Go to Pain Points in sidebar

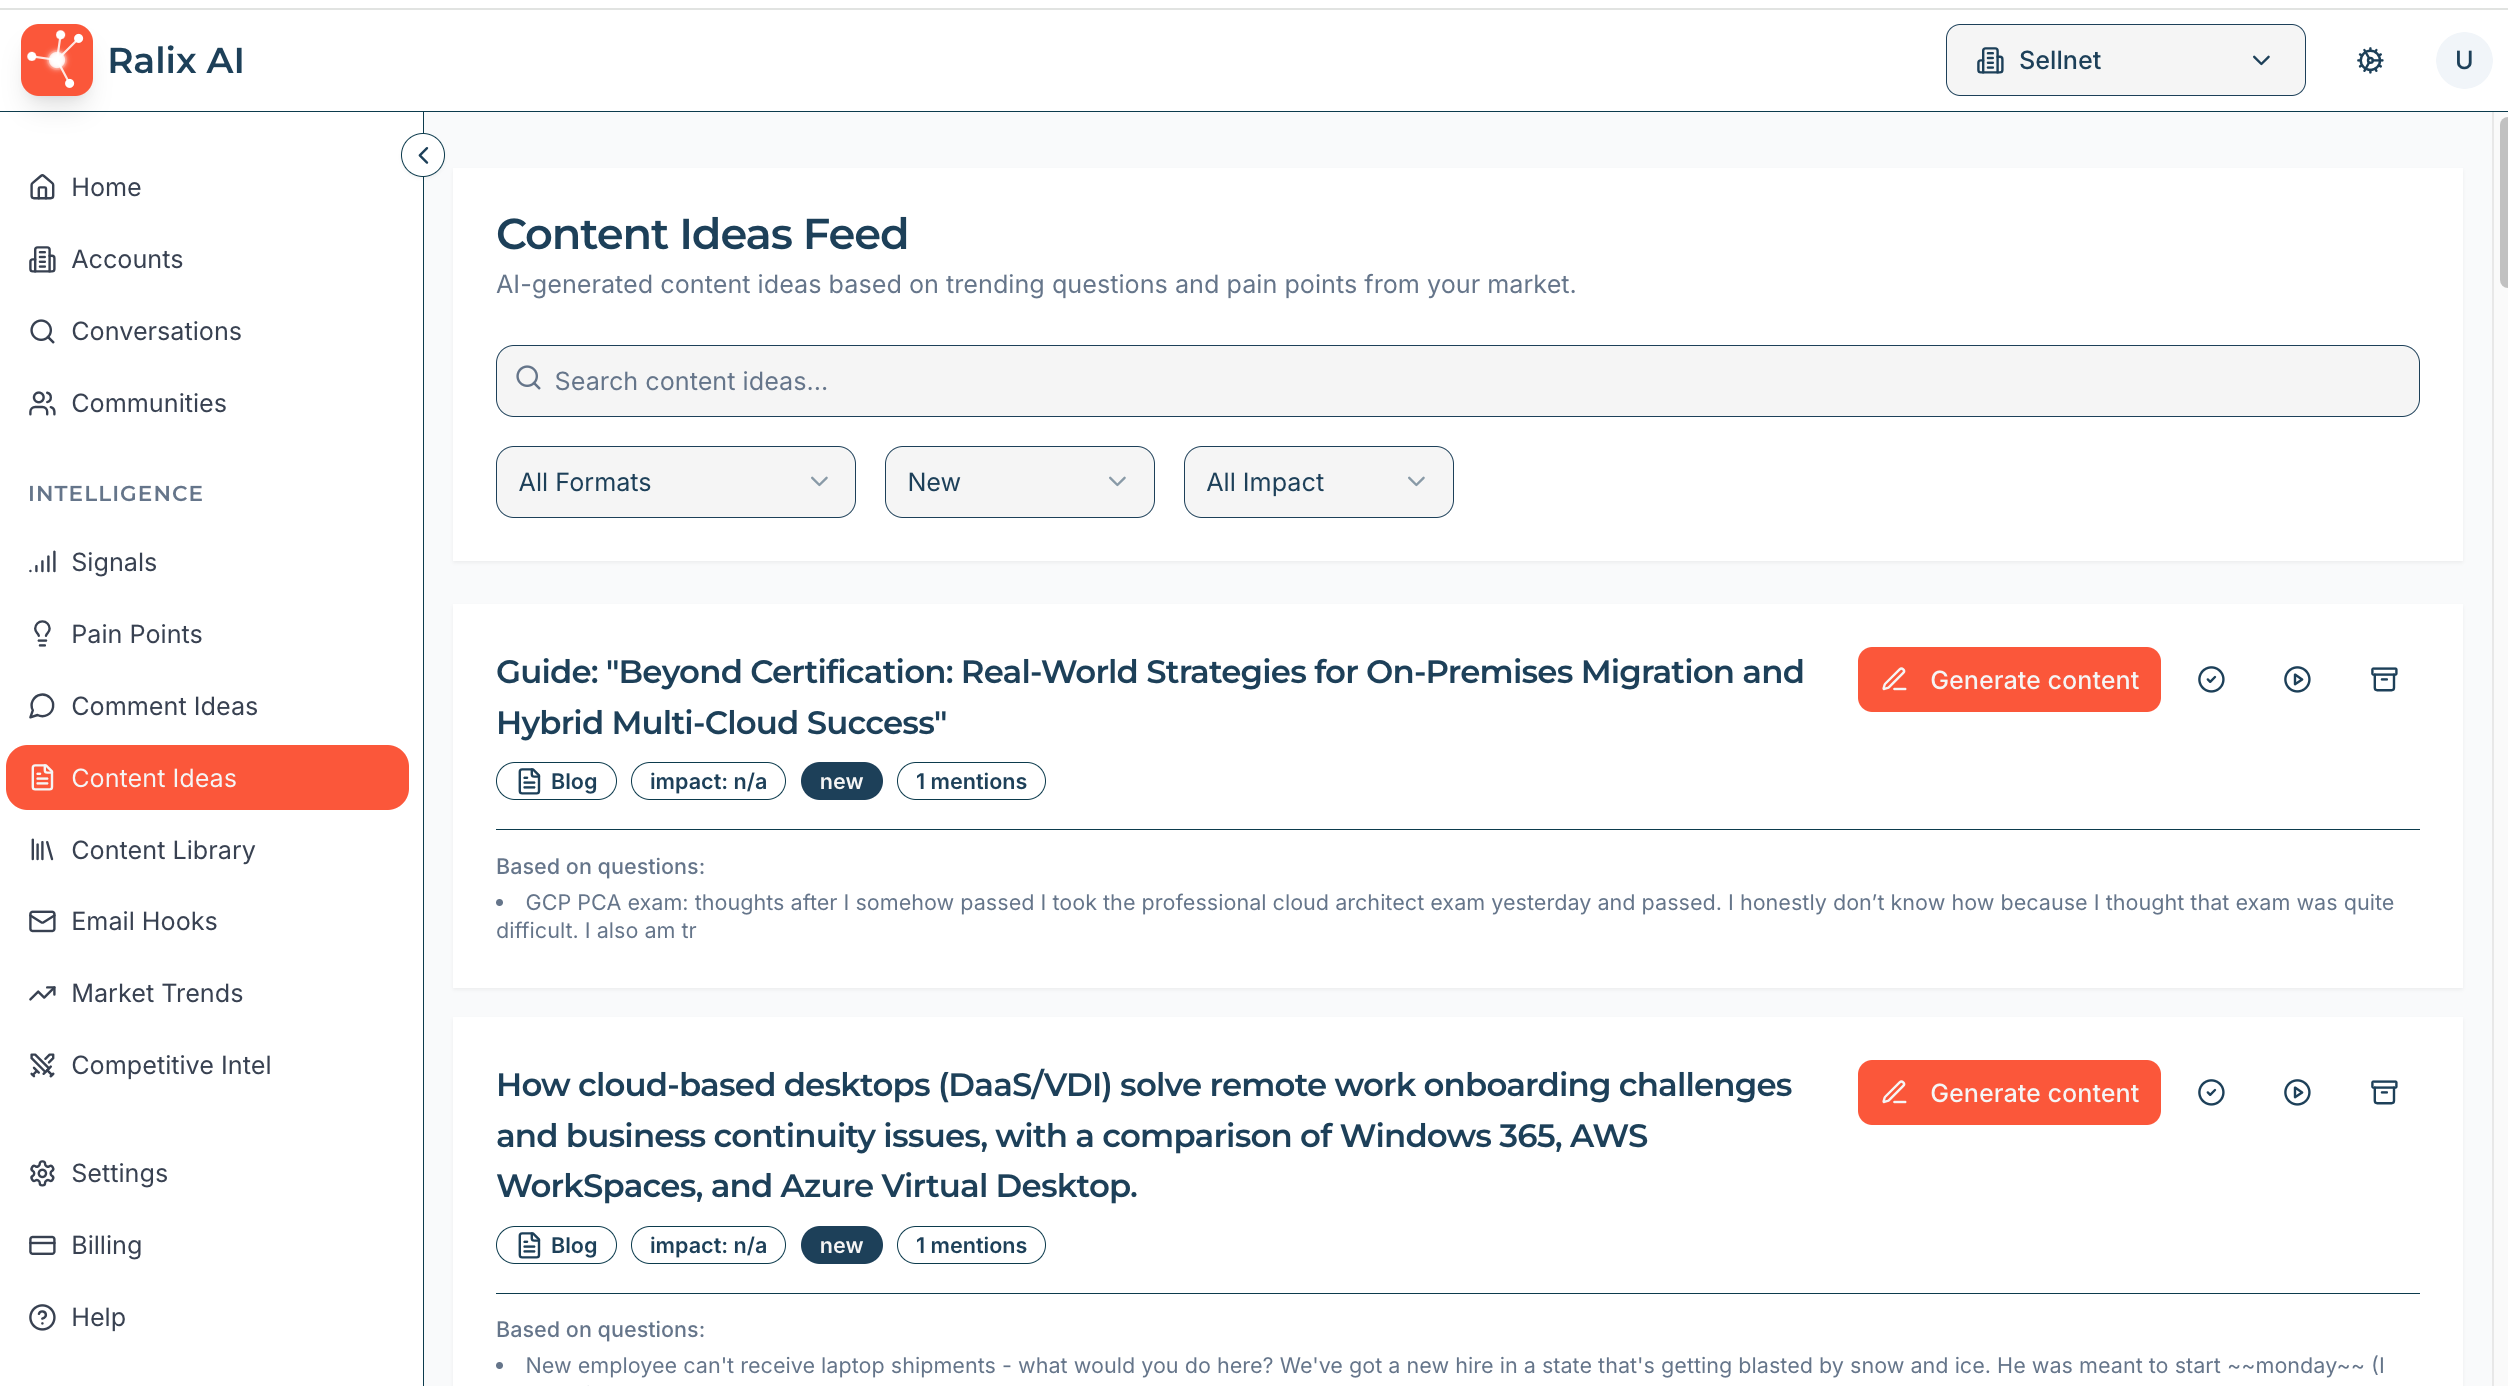click(x=136, y=634)
